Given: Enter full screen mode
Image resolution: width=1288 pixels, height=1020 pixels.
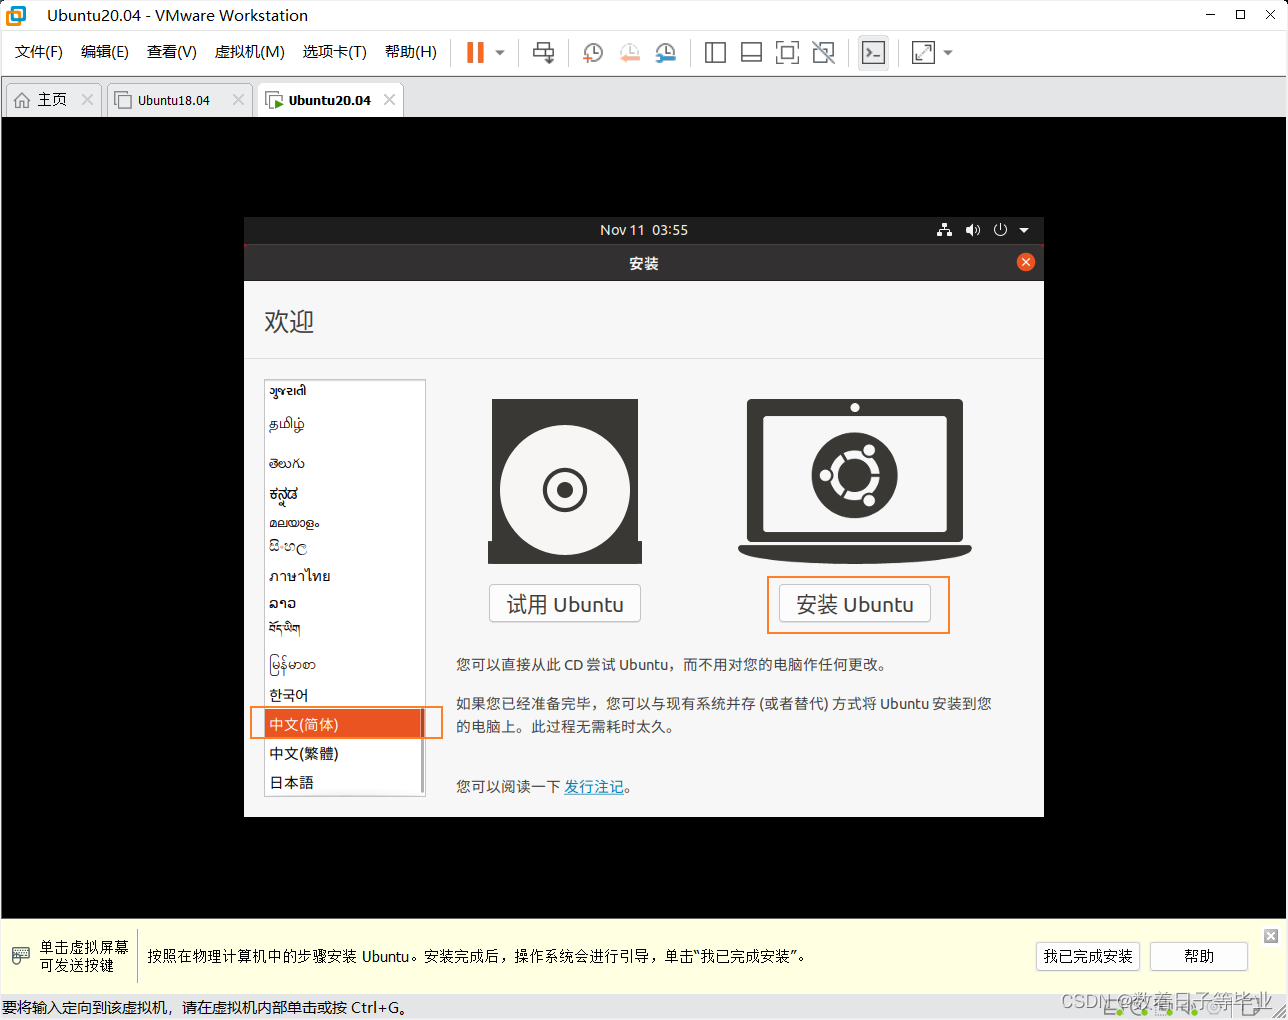Looking at the screenshot, I should point(787,53).
